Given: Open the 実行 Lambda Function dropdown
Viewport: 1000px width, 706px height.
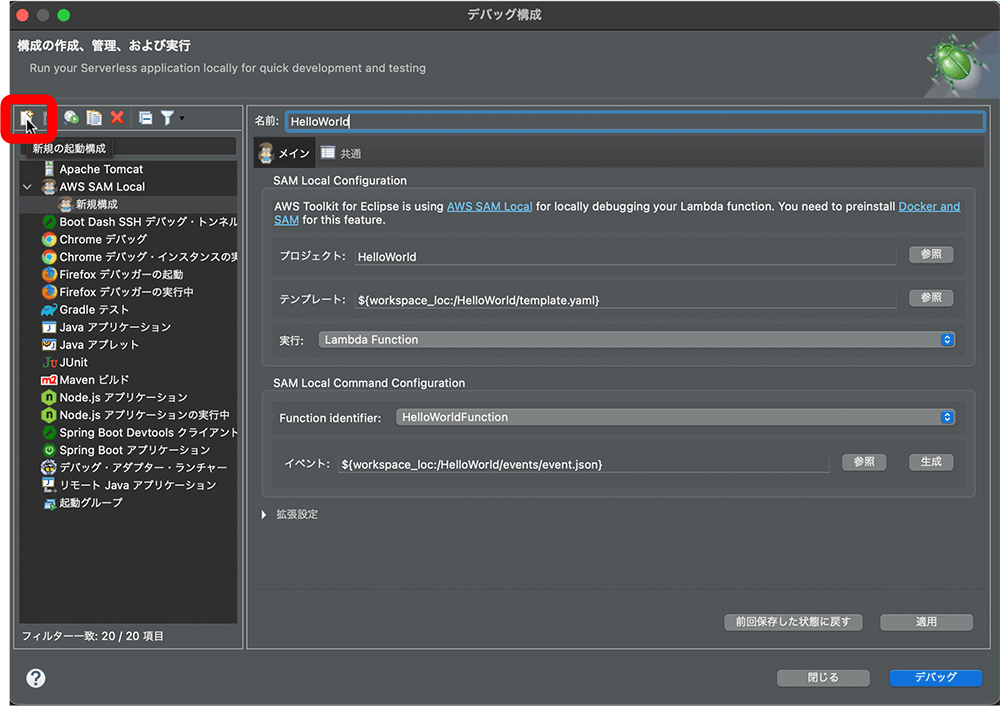Looking at the screenshot, I should coord(637,340).
